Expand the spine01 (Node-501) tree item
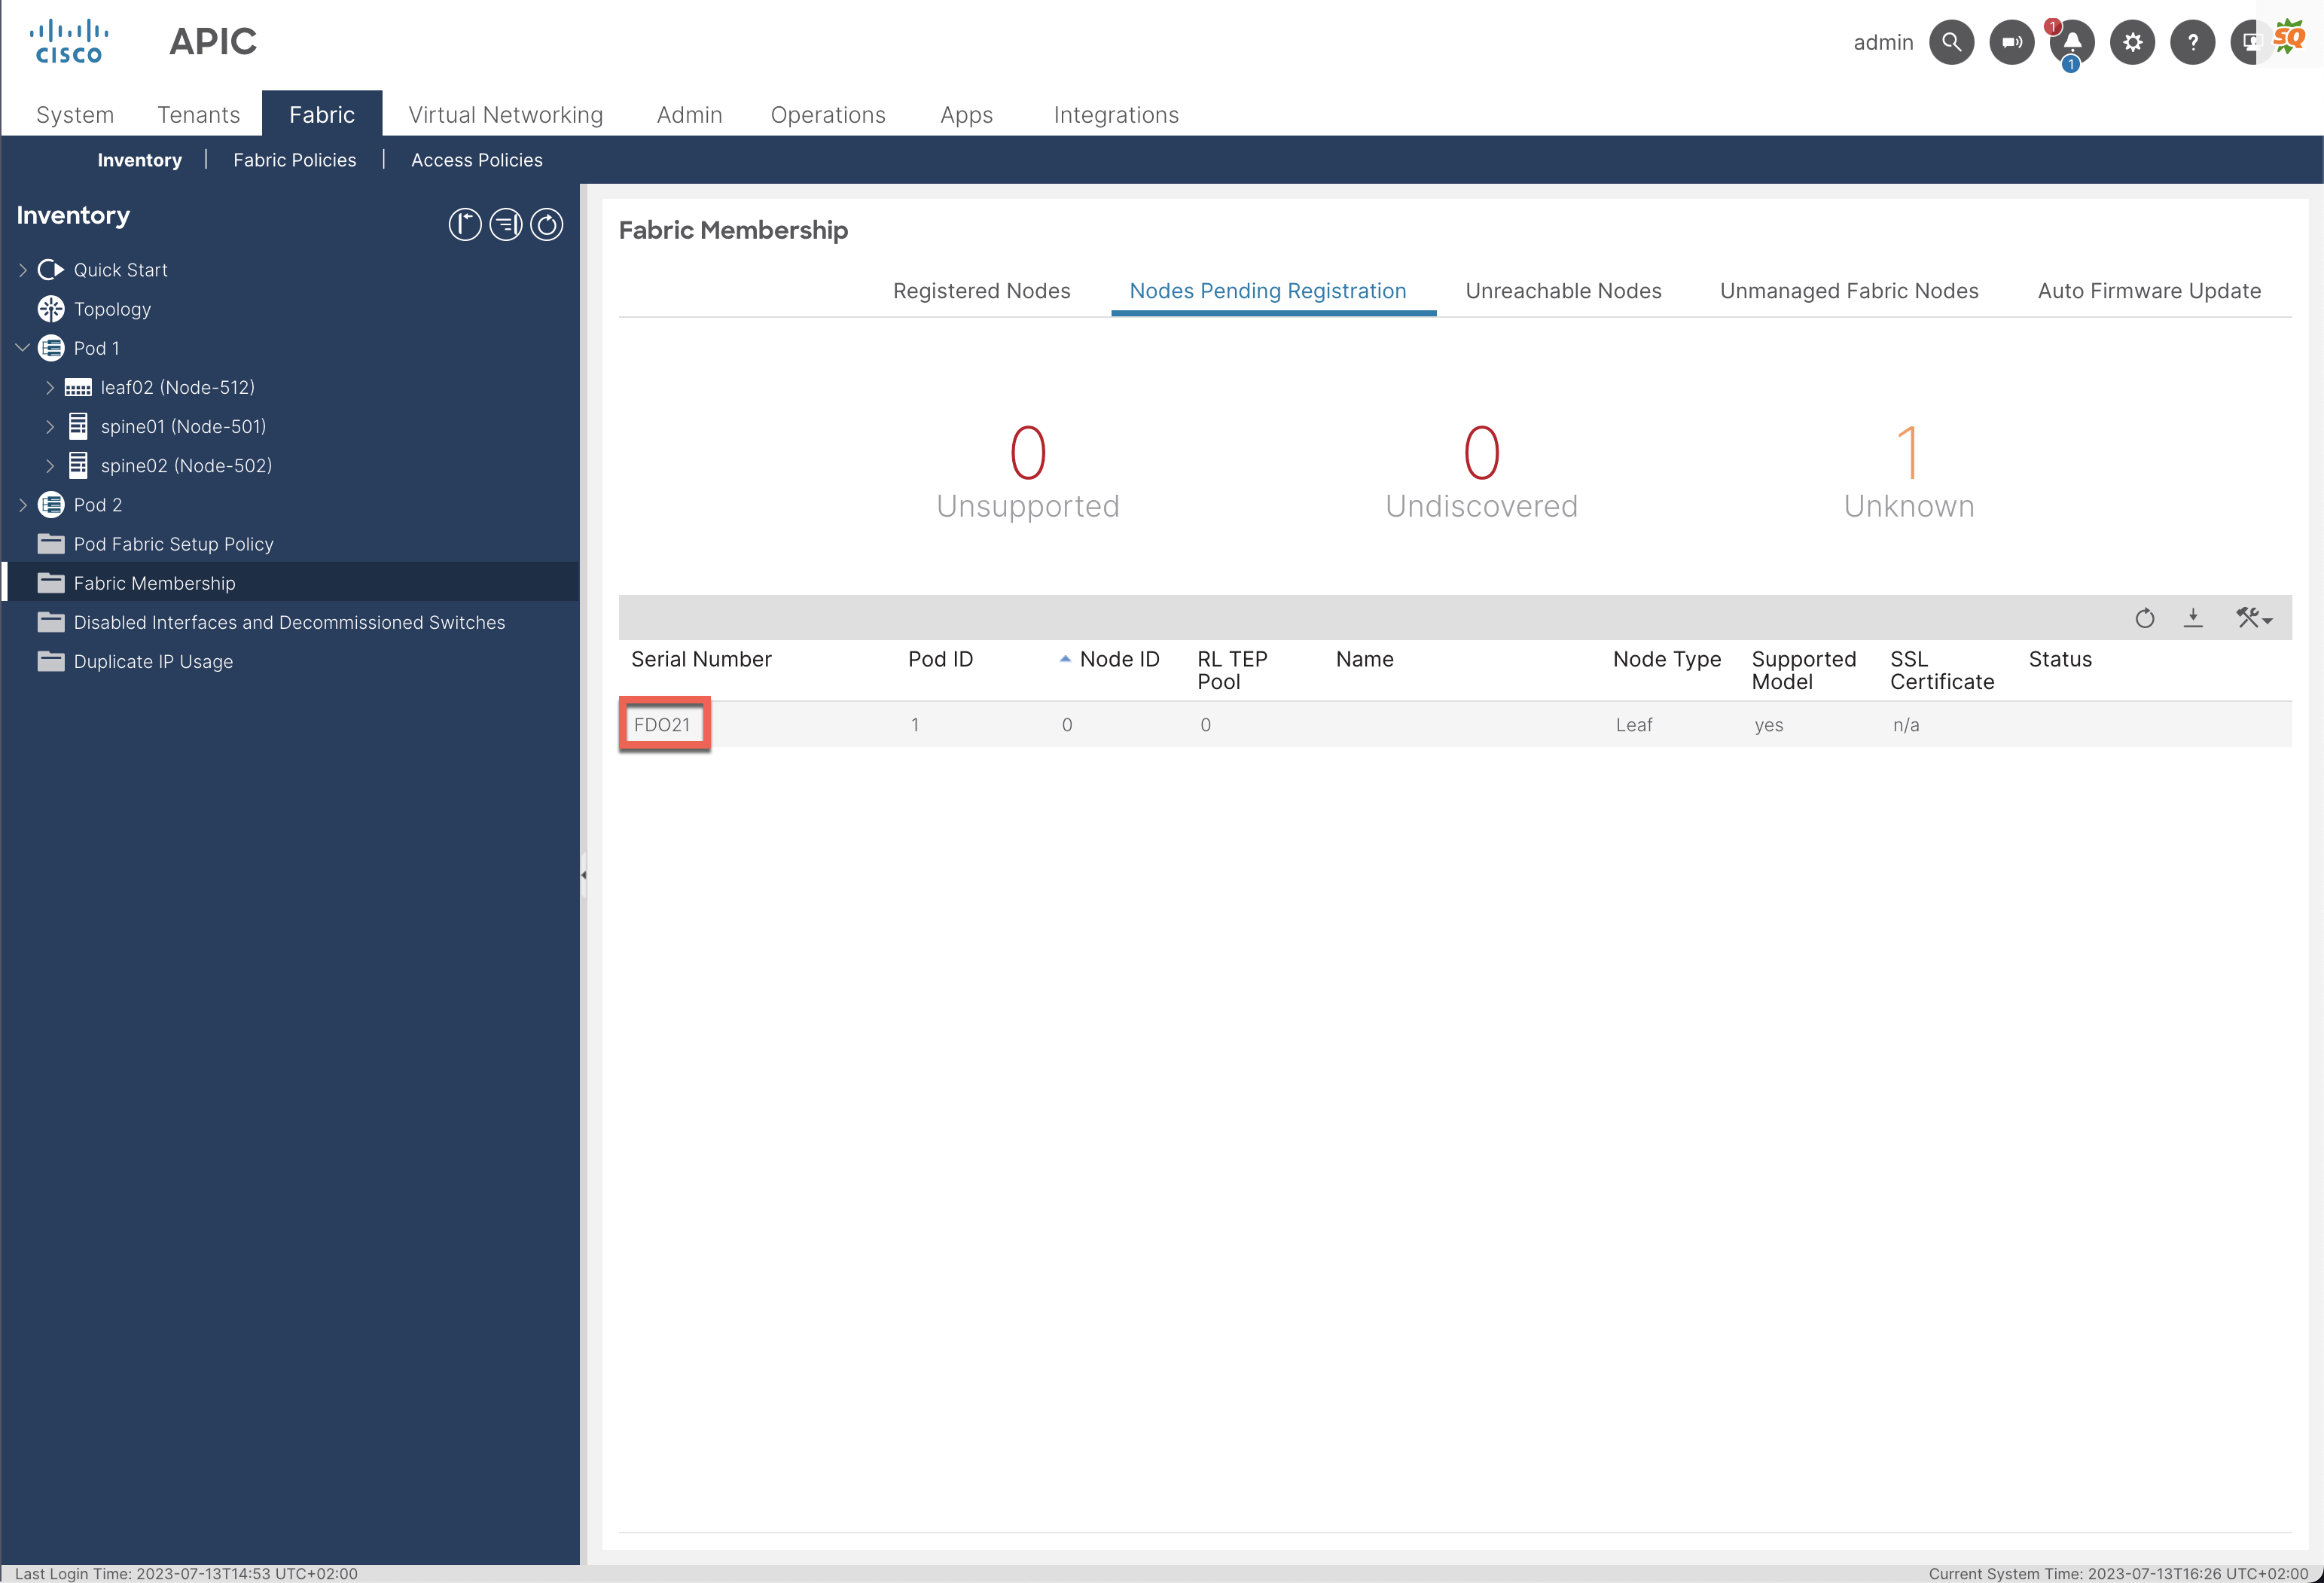The image size is (2324, 1583). click(50, 426)
